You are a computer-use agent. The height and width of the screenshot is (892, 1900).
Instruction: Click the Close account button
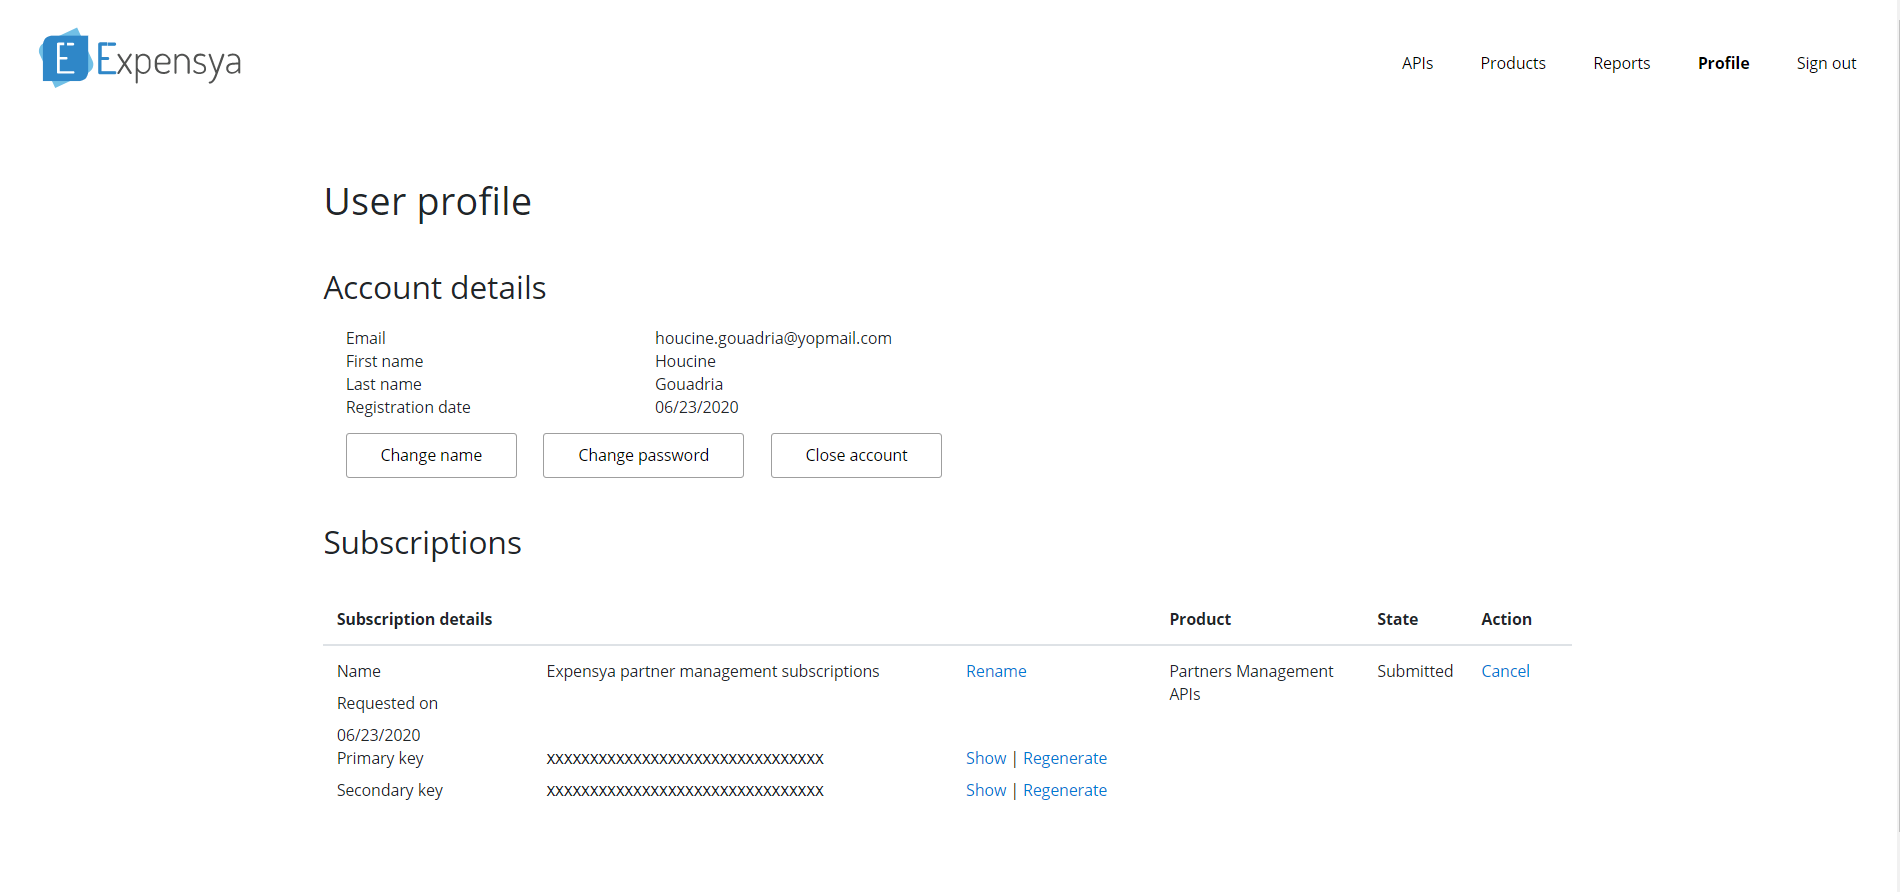click(x=856, y=455)
